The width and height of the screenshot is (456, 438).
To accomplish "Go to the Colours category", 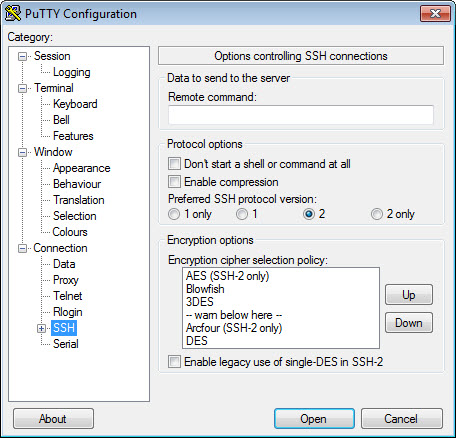I will click(x=70, y=232).
